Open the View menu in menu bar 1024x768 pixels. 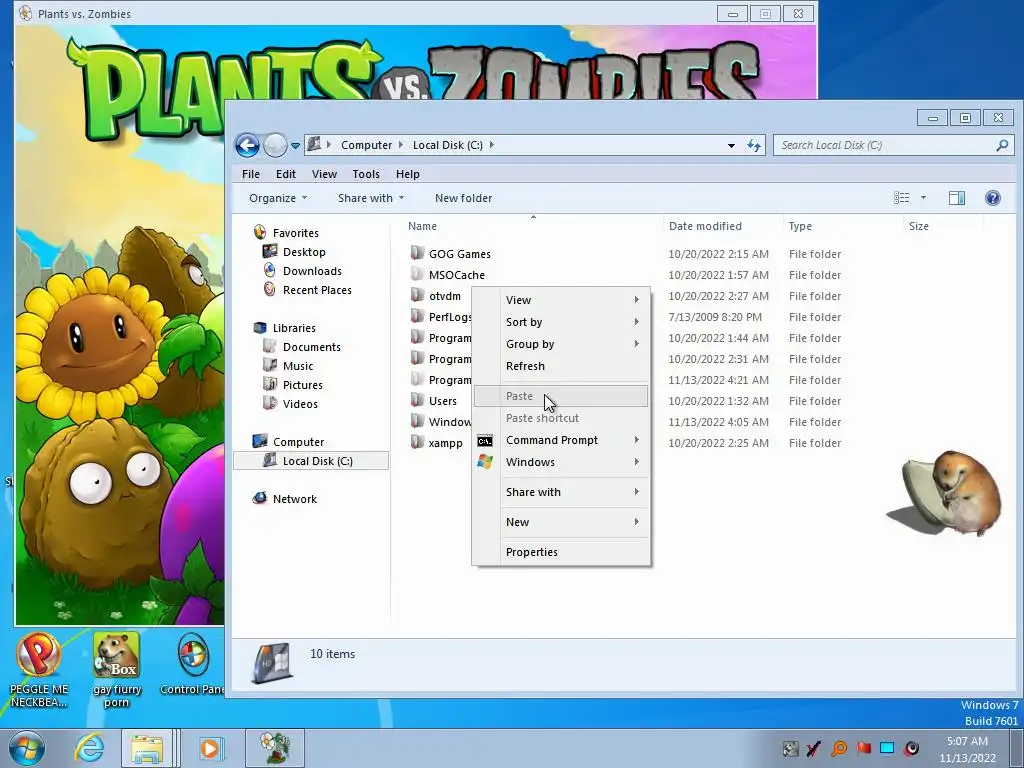tap(324, 174)
